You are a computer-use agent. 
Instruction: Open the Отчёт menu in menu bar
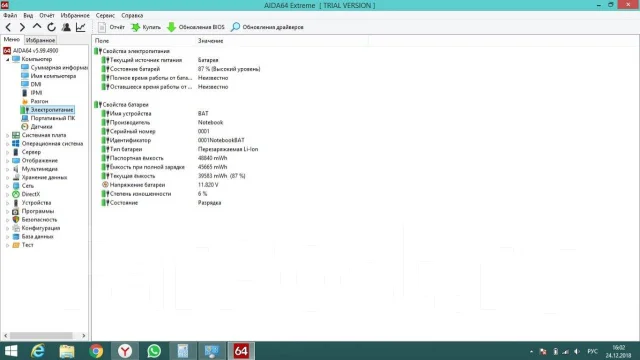tap(47, 16)
